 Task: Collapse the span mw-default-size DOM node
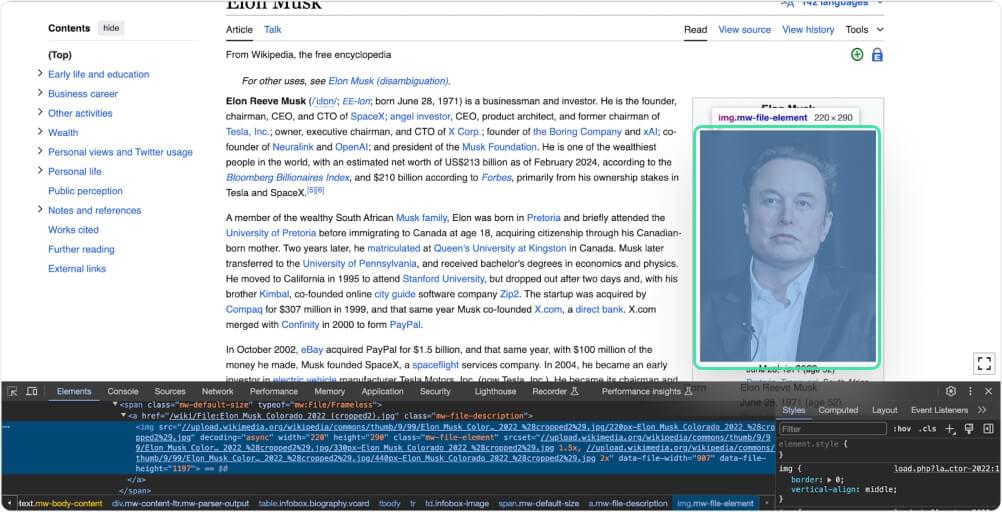coord(116,405)
